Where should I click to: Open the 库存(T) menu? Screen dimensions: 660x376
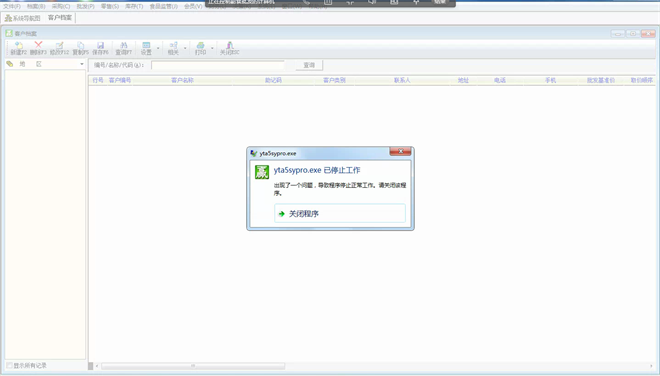134,6
